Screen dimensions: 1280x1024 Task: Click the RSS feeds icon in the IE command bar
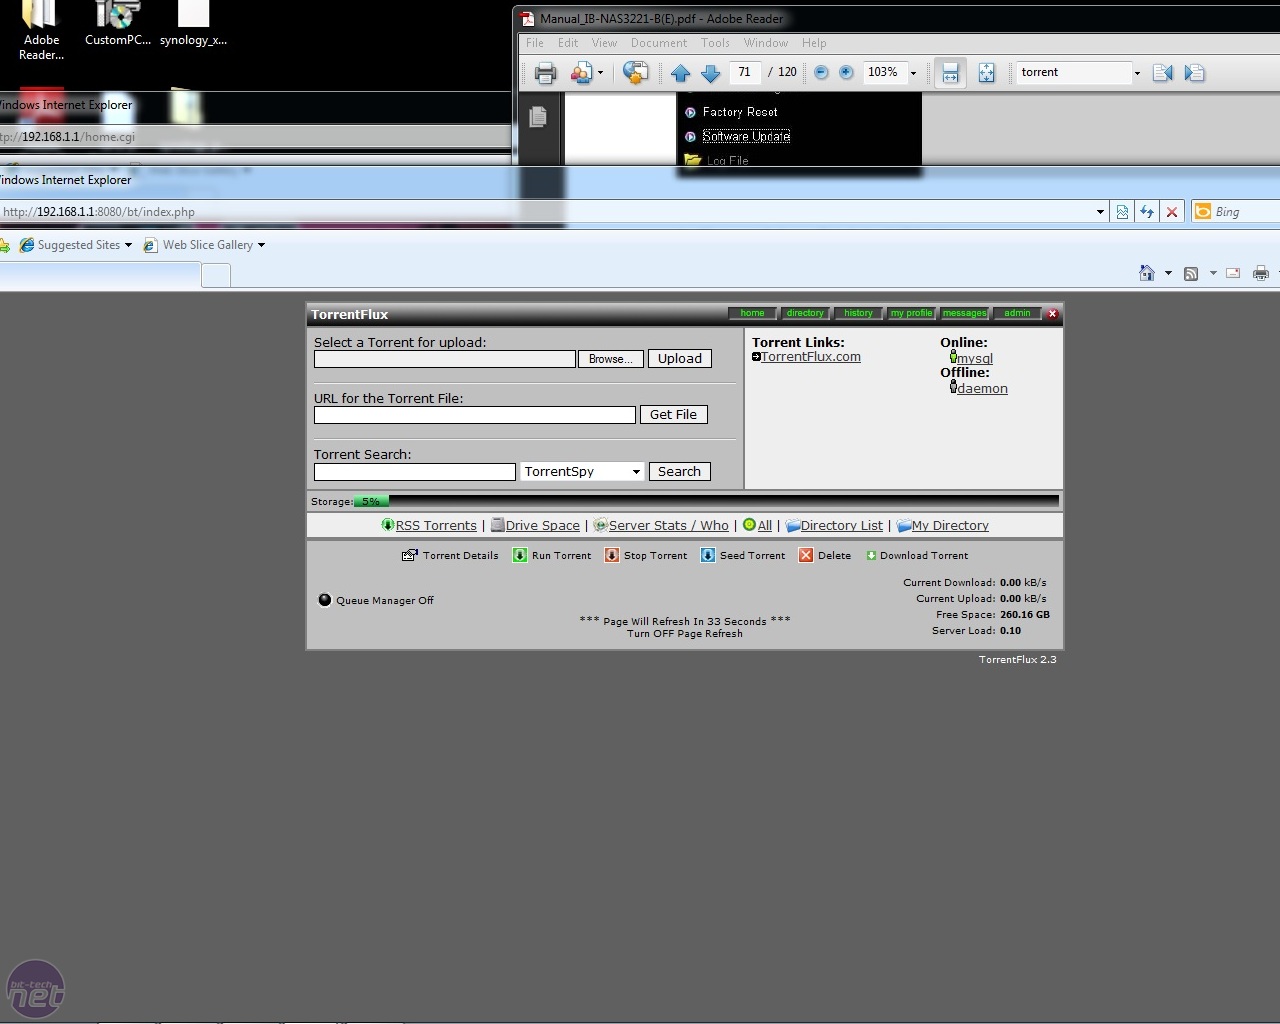pos(1191,273)
